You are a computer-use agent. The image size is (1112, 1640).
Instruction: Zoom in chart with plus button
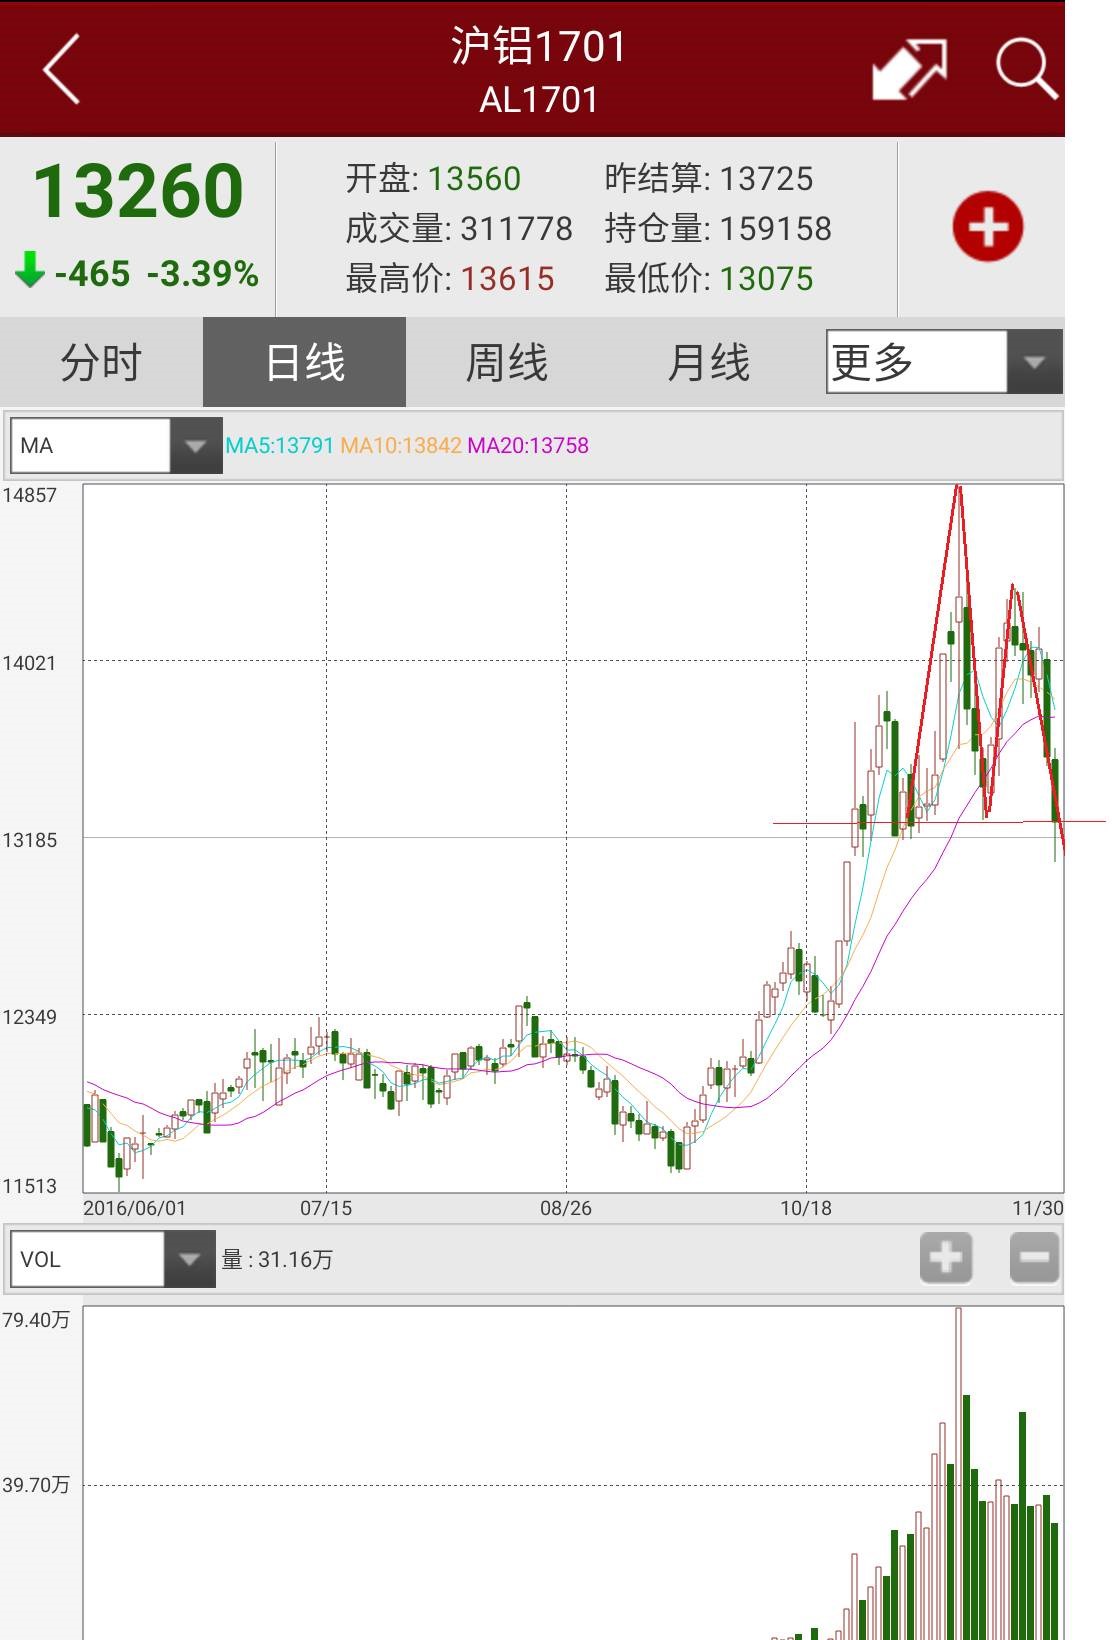(946, 1258)
